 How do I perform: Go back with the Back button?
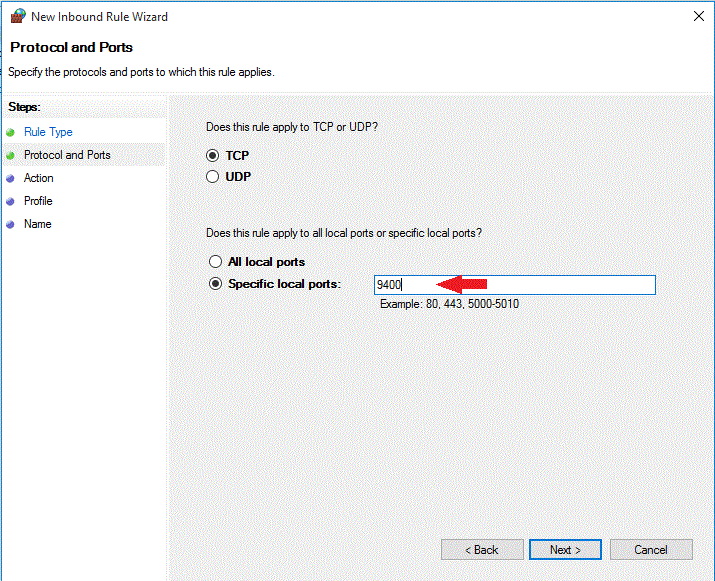click(x=482, y=550)
